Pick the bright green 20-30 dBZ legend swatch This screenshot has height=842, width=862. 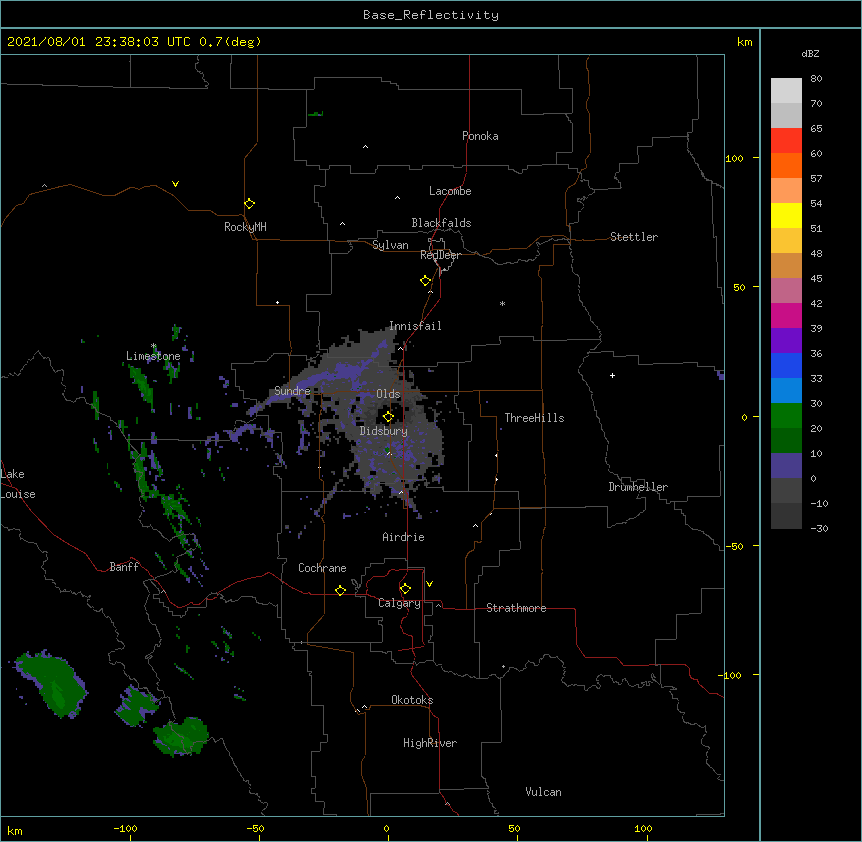click(786, 416)
